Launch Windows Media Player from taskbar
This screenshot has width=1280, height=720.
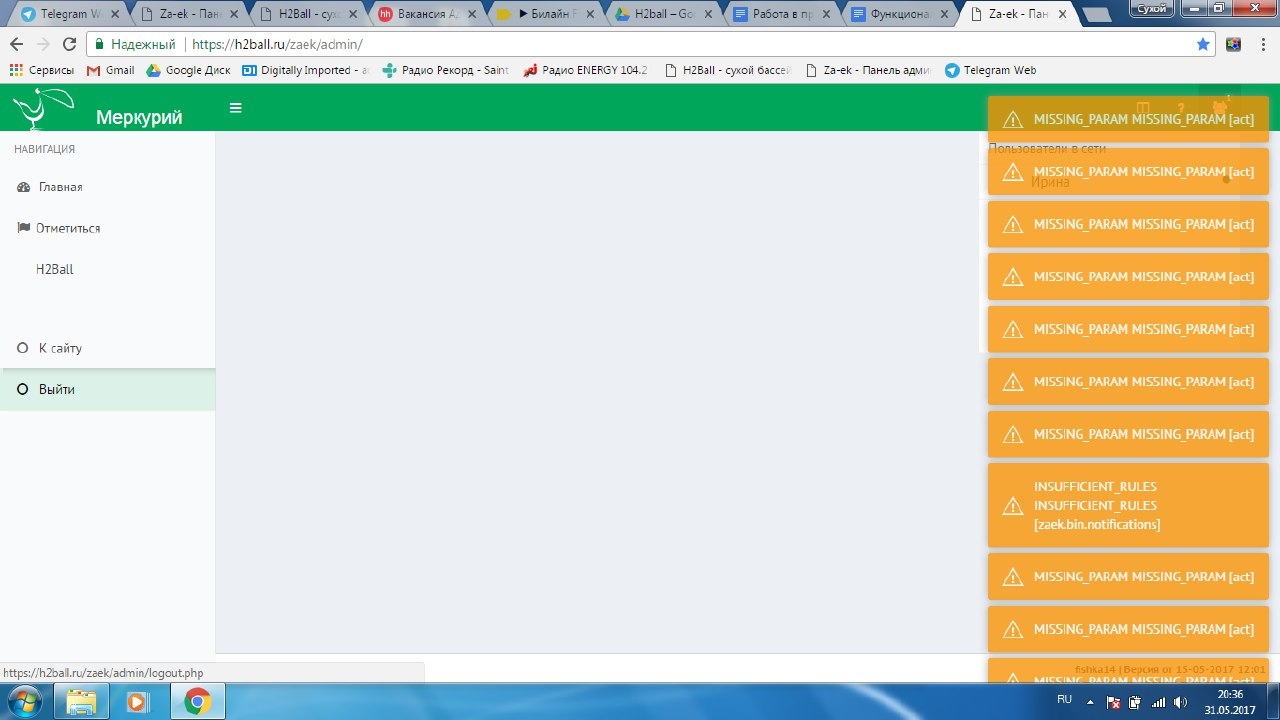(137, 702)
